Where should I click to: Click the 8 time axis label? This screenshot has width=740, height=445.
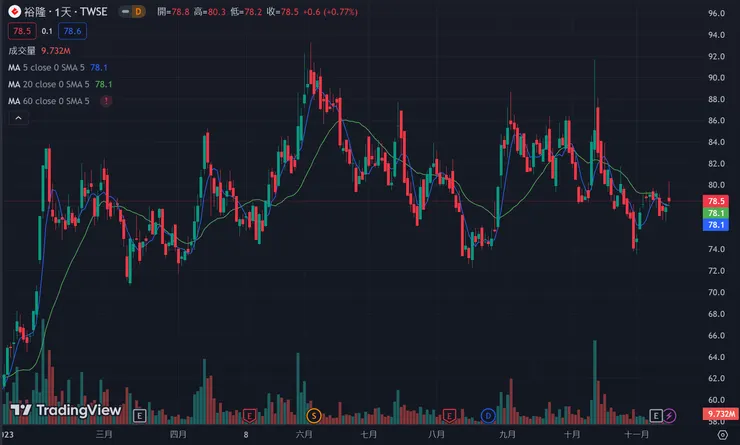pos(246,434)
